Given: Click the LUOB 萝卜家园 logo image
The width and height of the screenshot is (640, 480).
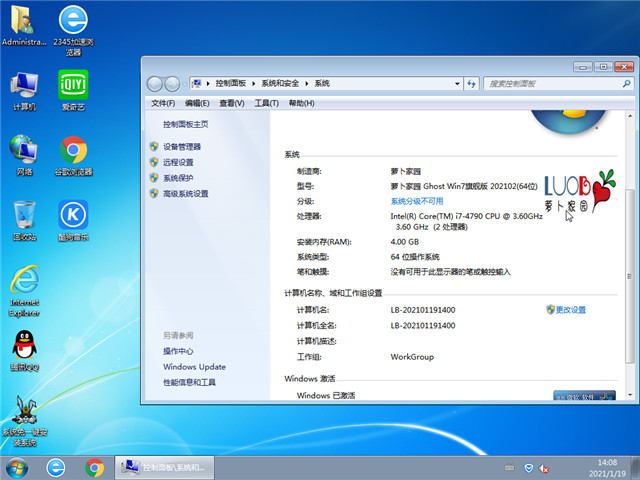Looking at the screenshot, I should (x=580, y=191).
